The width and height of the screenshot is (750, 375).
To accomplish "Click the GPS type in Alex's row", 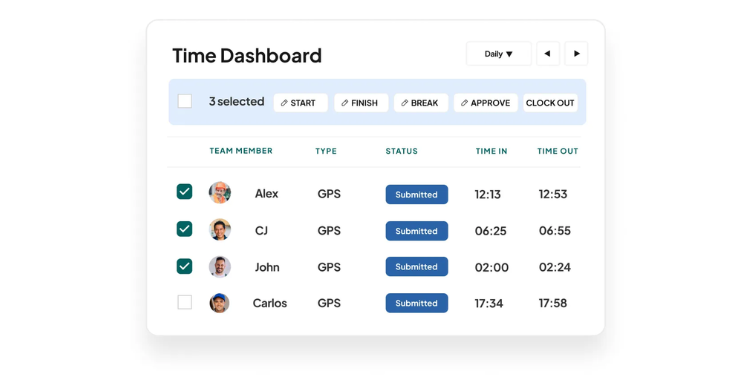I will tap(329, 194).
